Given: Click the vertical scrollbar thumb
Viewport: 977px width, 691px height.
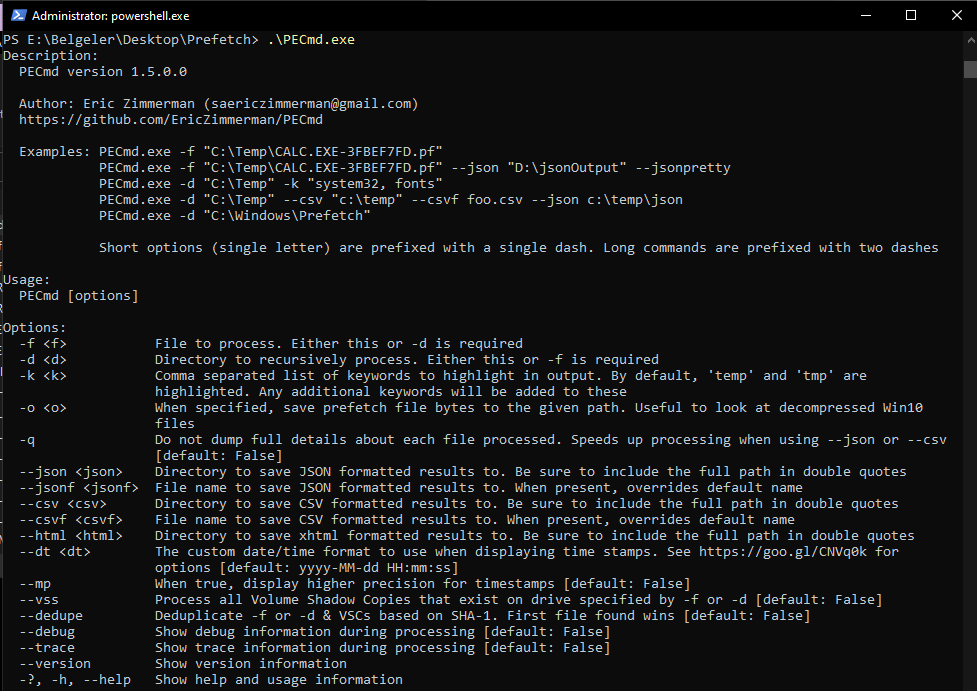Looking at the screenshot, I should pos(969,68).
